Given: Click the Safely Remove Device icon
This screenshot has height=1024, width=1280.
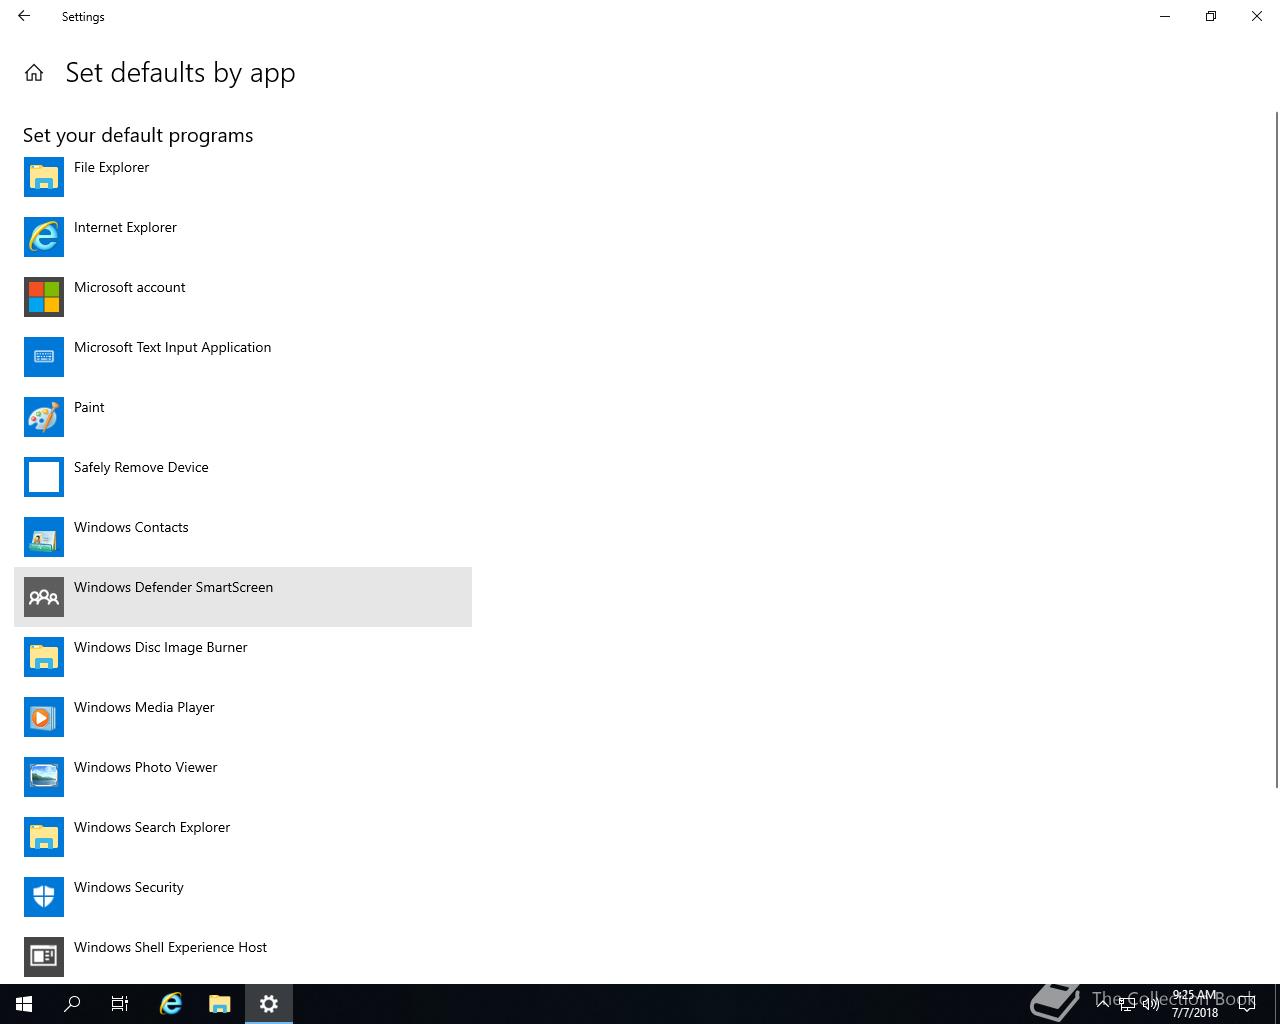Looking at the screenshot, I should point(44,477).
